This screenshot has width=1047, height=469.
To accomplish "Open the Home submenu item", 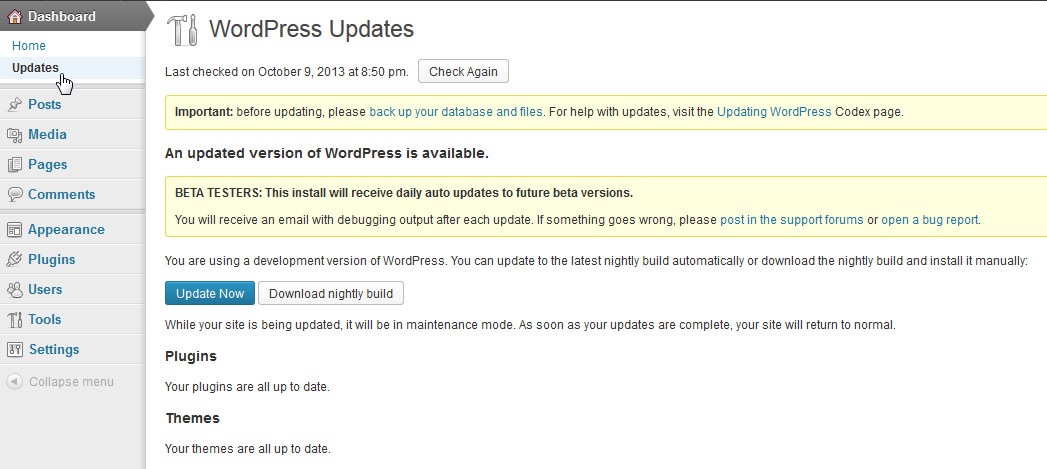I will (x=29, y=46).
